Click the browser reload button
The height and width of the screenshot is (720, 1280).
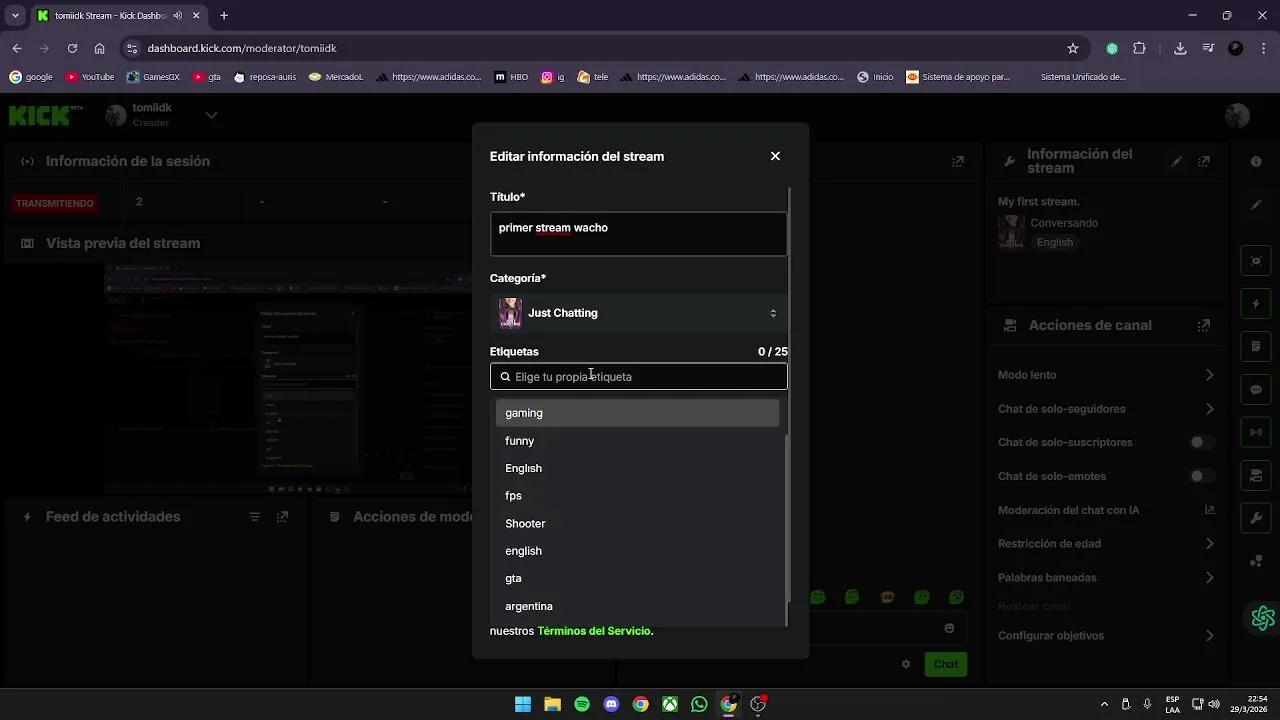(72, 48)
